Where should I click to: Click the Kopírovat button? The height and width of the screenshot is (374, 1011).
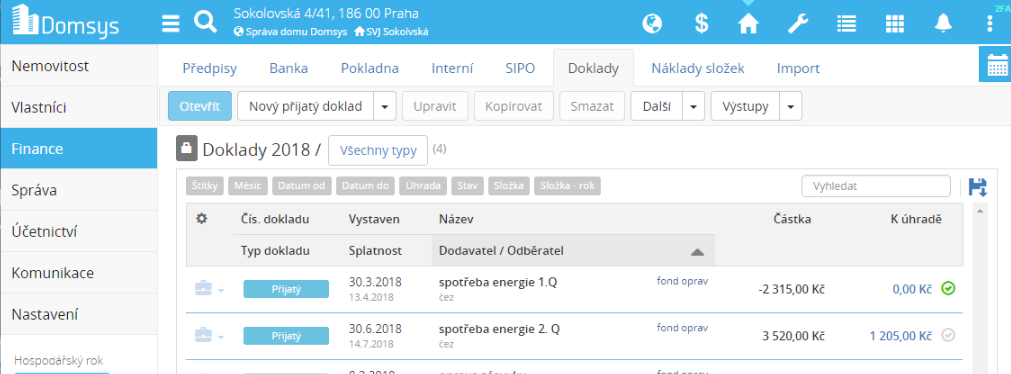514,106
